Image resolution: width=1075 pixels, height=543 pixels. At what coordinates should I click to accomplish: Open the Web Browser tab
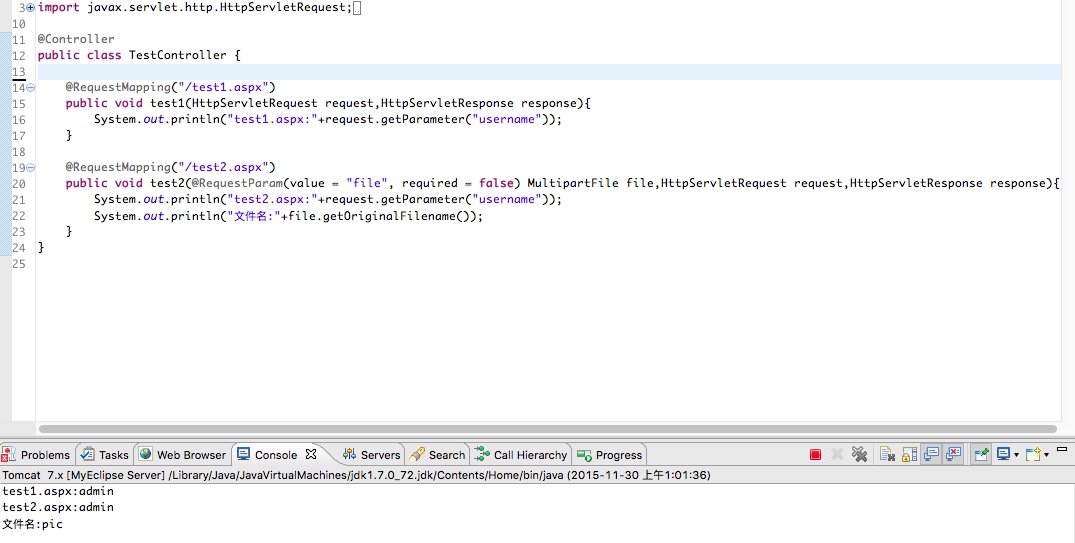tap(182, 455)
